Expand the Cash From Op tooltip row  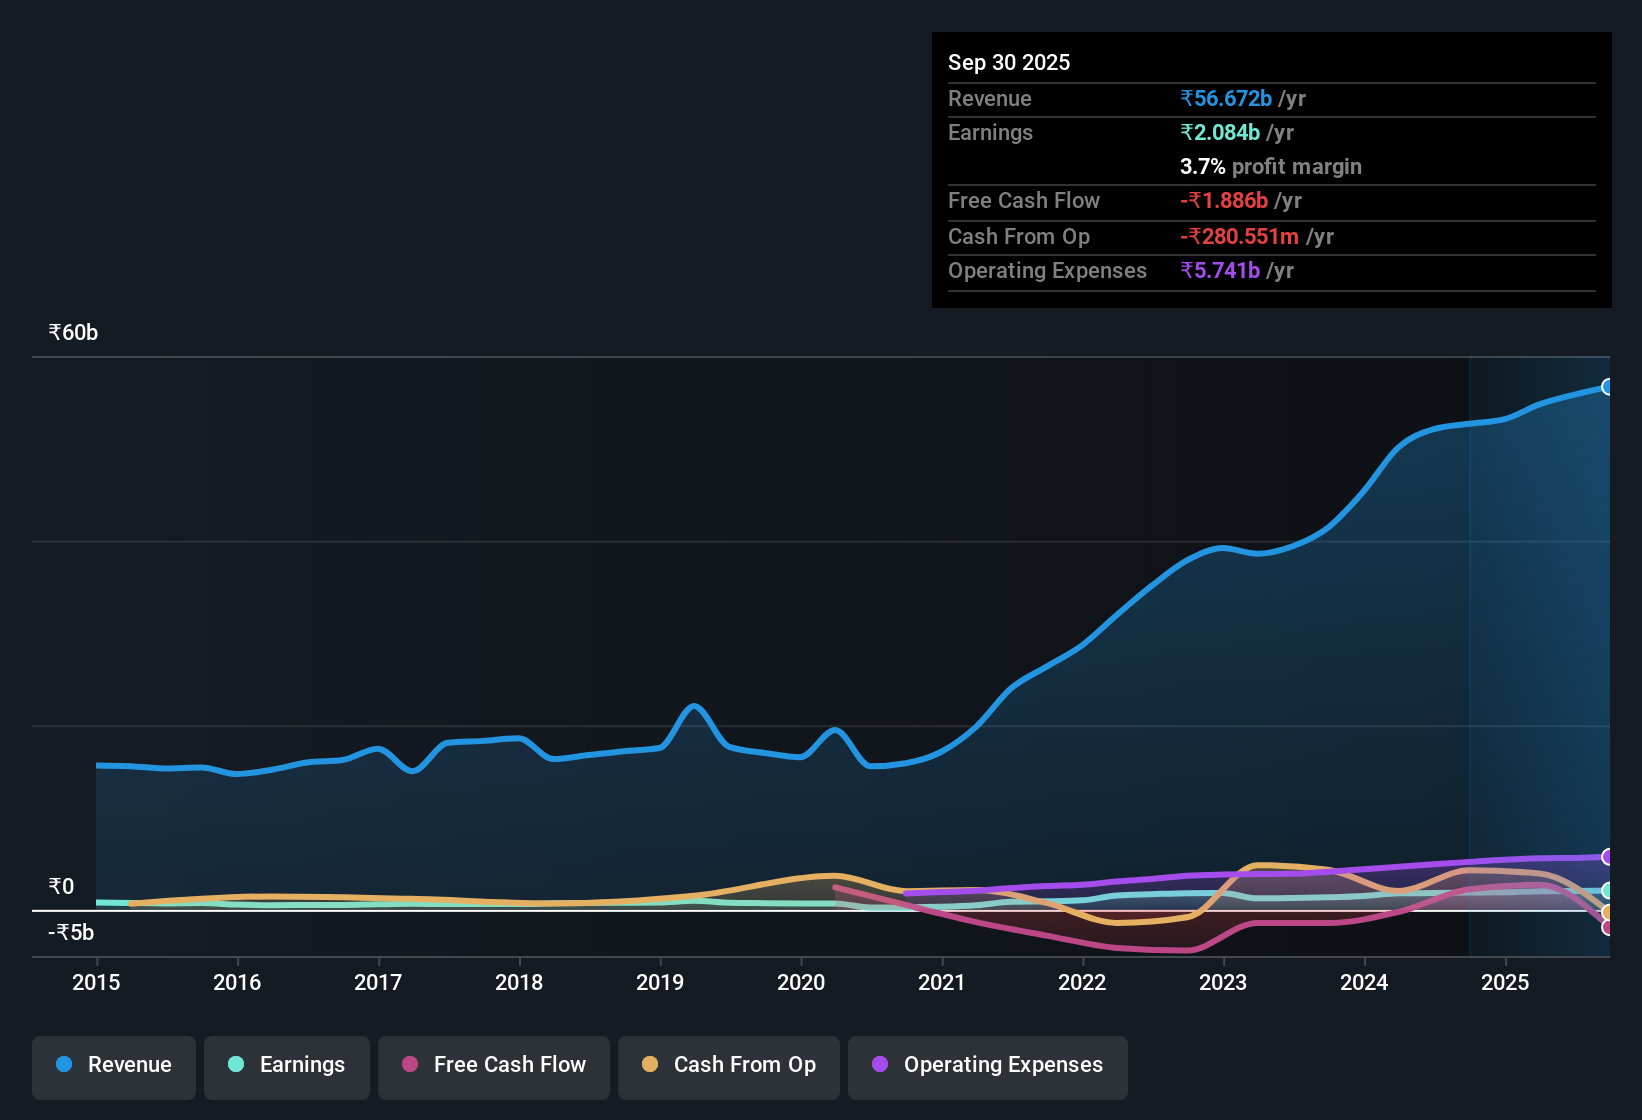pos(1019,237)
